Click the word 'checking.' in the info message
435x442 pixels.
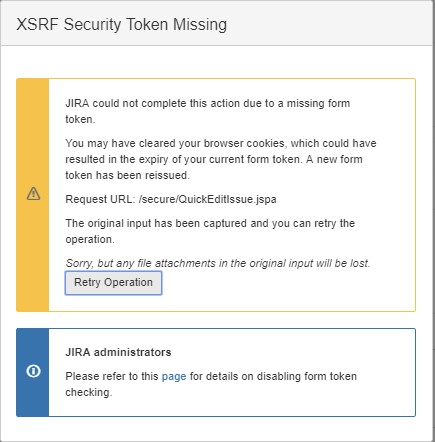[x=89, y=392]
